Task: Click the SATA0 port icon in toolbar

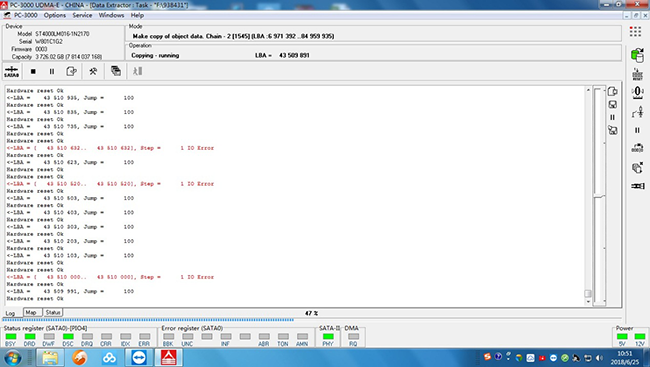Action: (x=12, y=71)
